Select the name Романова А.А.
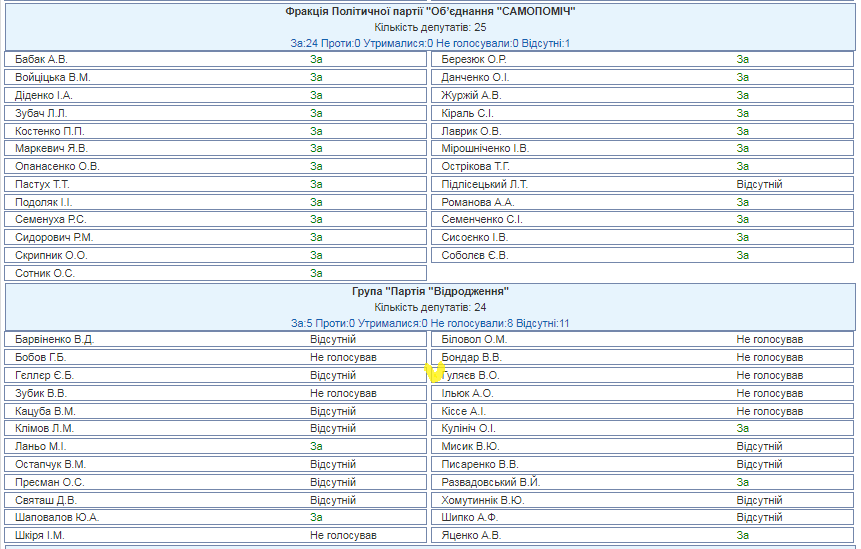Image resolution: width=861 pixels, height=549 pixels. pos(478,202)
